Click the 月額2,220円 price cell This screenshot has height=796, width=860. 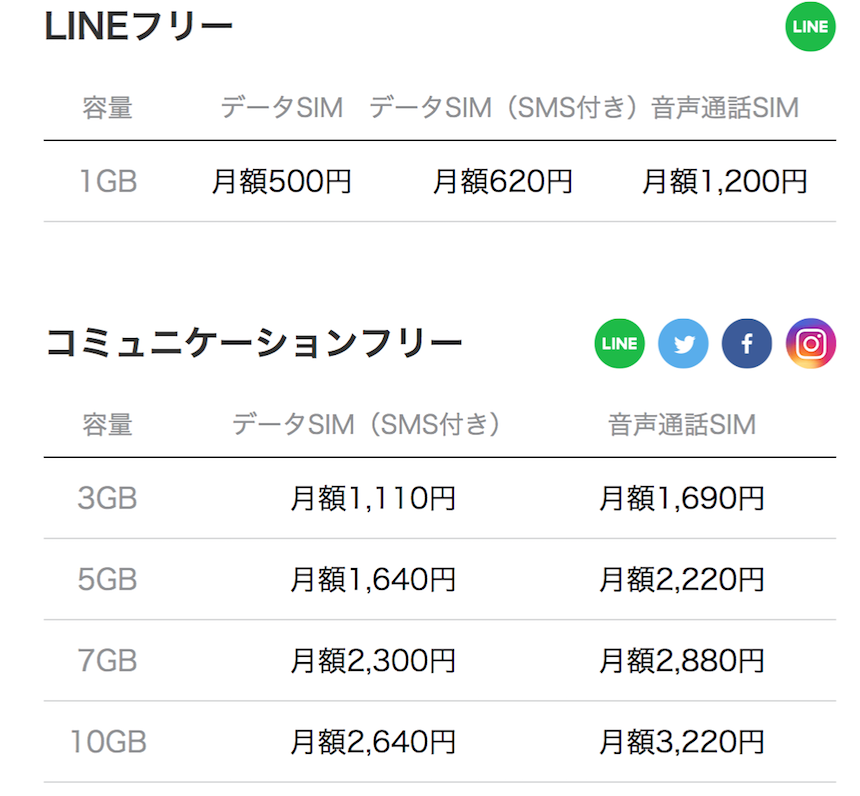[682, 579]
